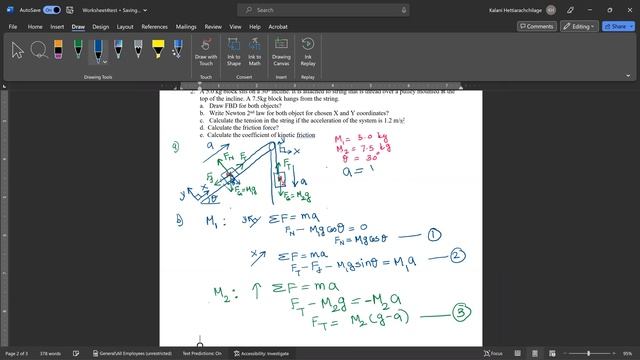This screenshot has width=640, height=360.
Task: Insert a Drawing Canvas
Action: [281, 52]
